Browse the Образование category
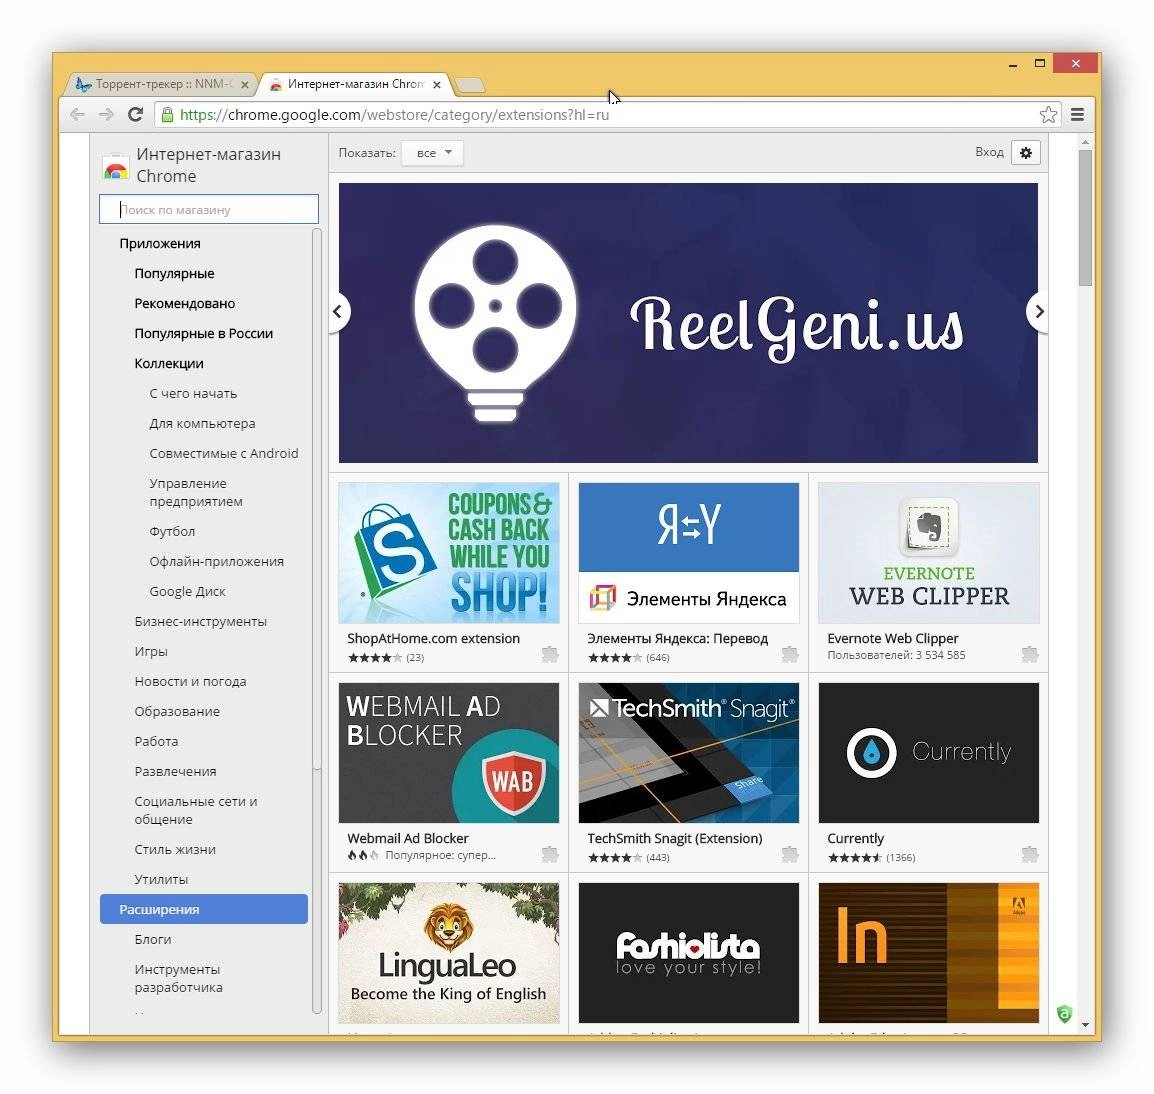This screenshot has height=1094, width=1154. 177,712
